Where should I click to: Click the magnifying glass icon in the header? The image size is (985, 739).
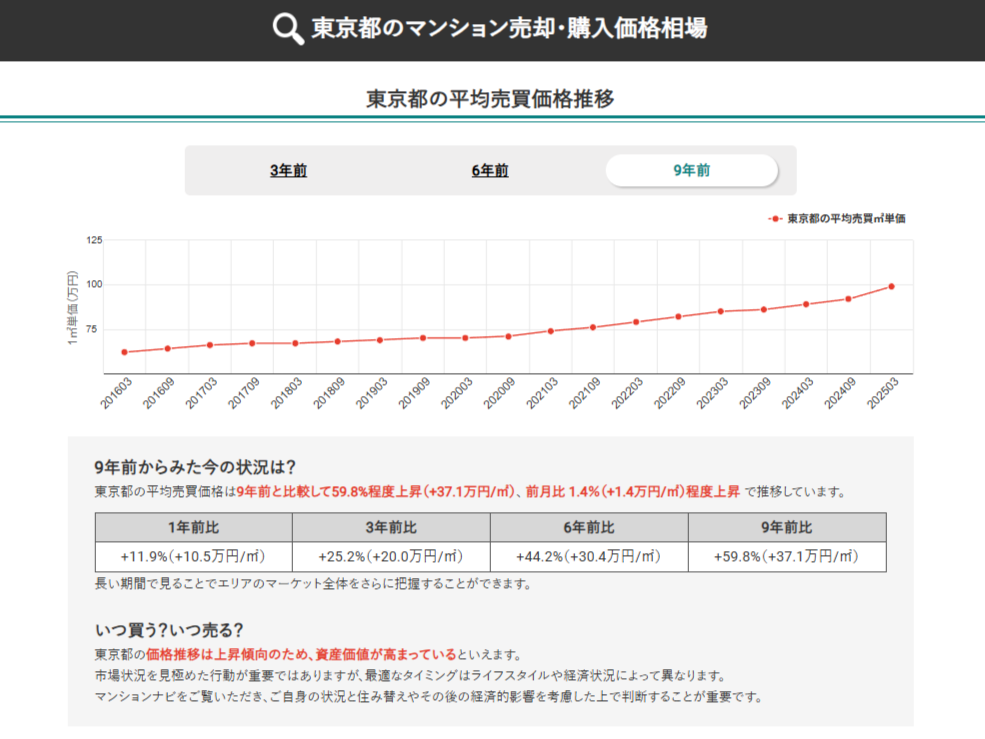[x=288, y=29]
